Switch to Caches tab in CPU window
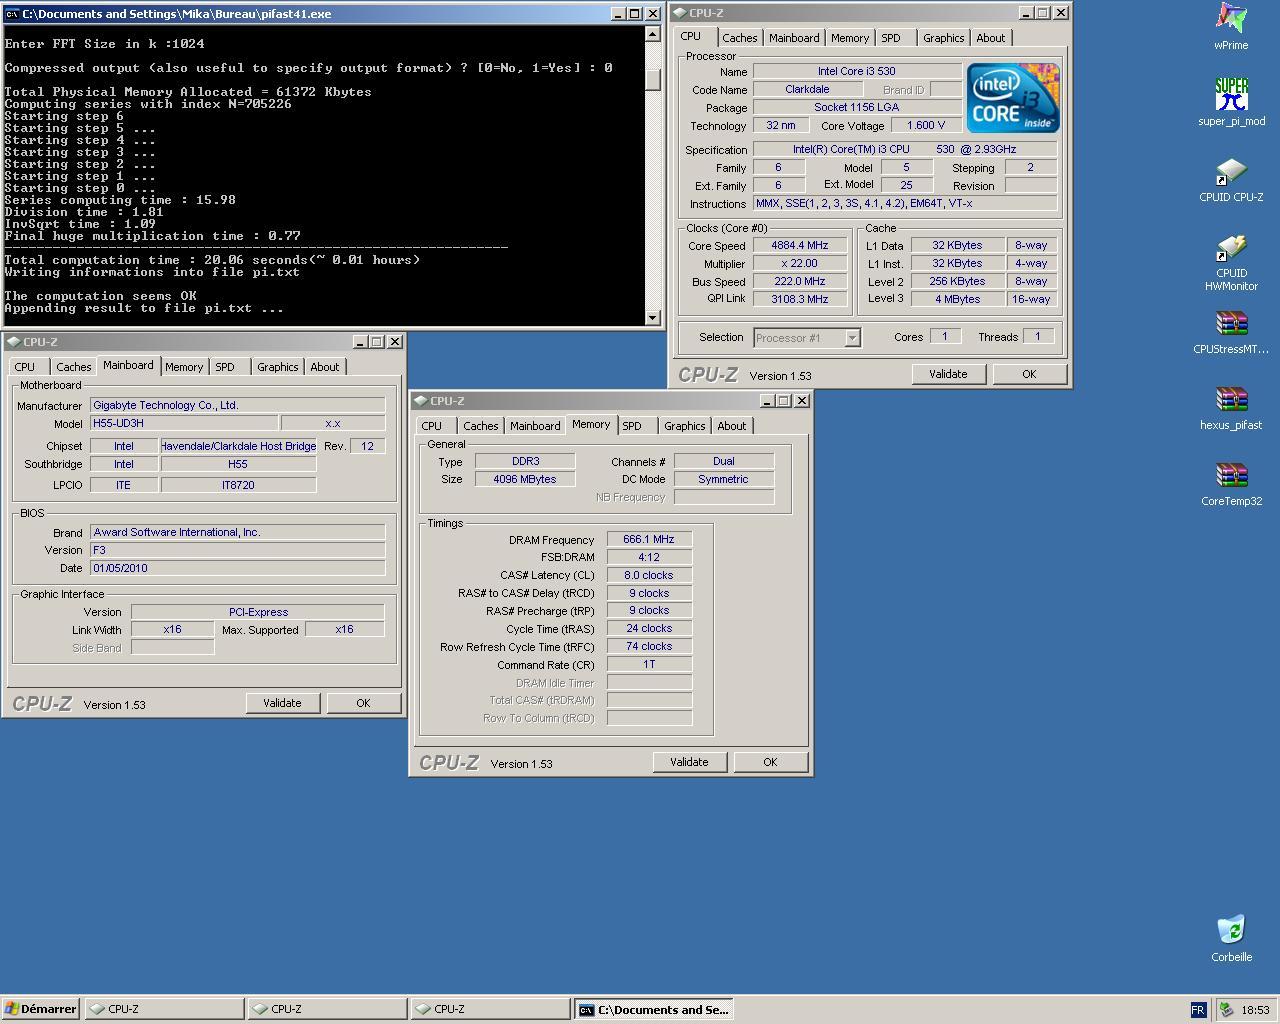Screen dimensions: 1280x1024 click(x=740, y=38)
